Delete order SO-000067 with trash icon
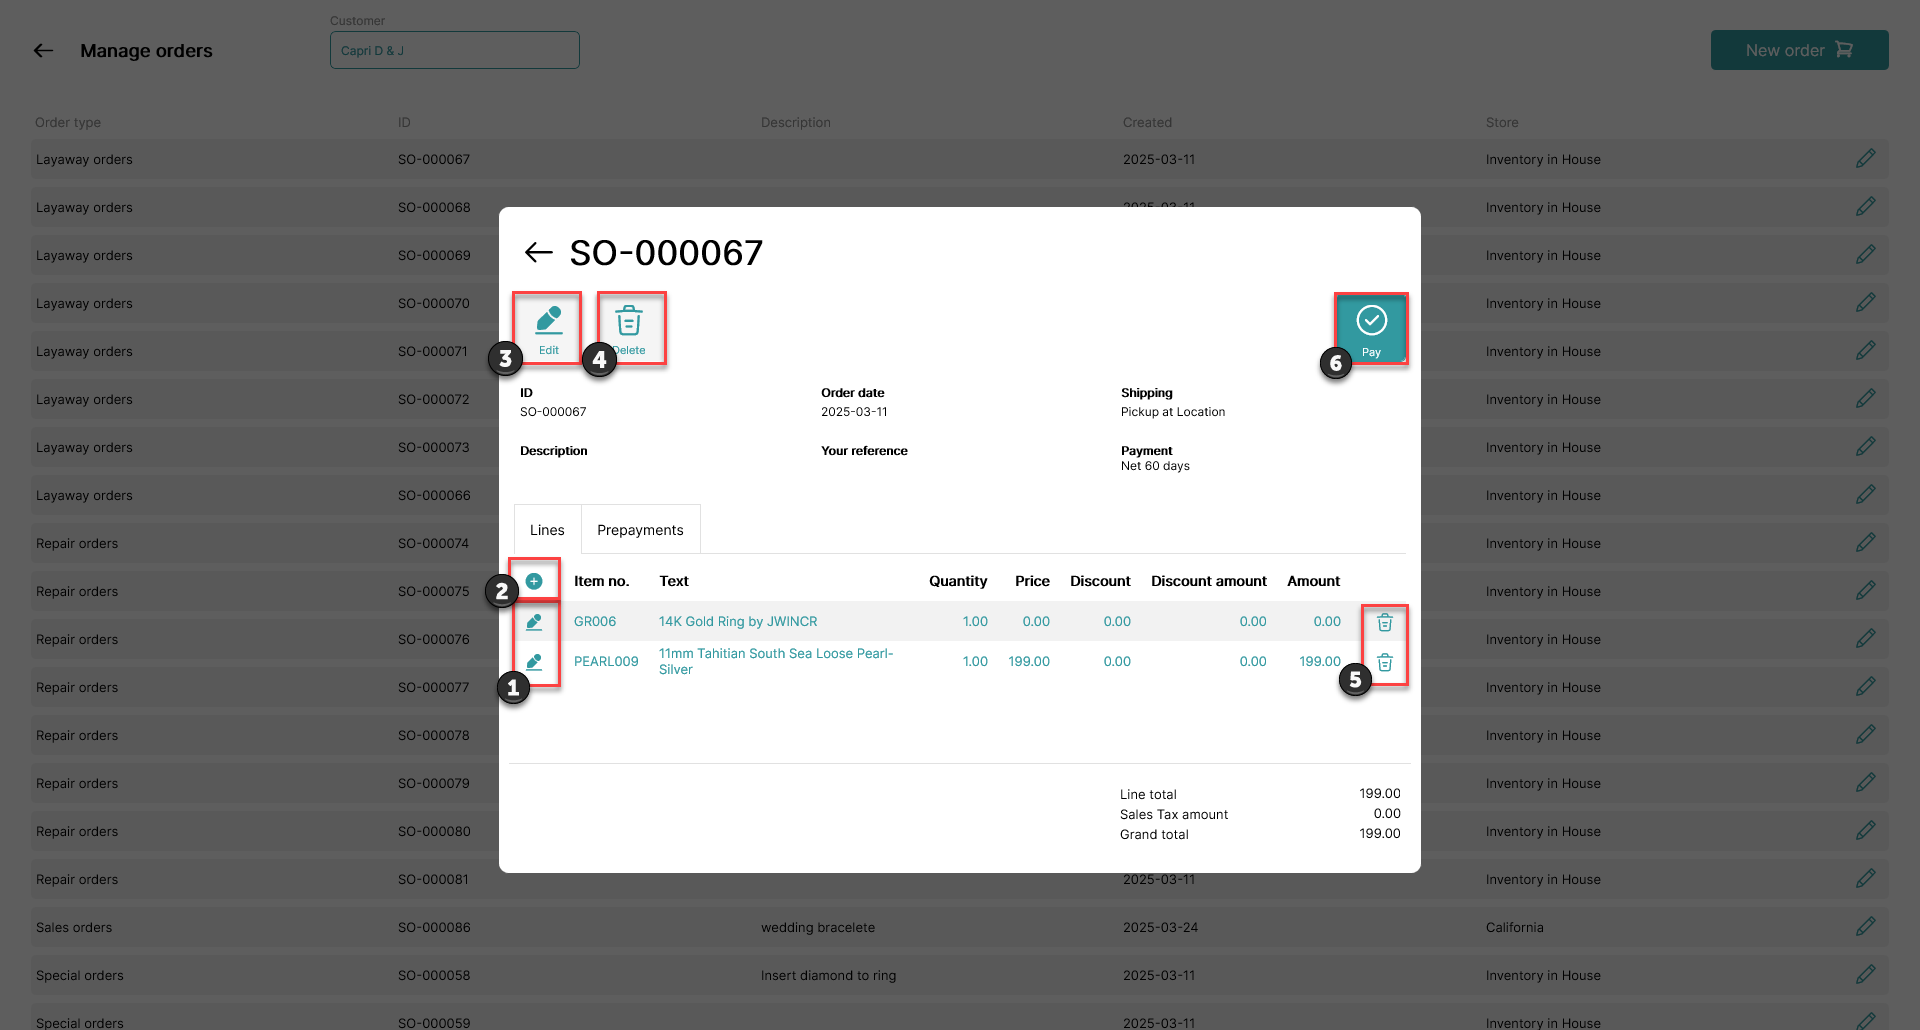 point(629,329)
